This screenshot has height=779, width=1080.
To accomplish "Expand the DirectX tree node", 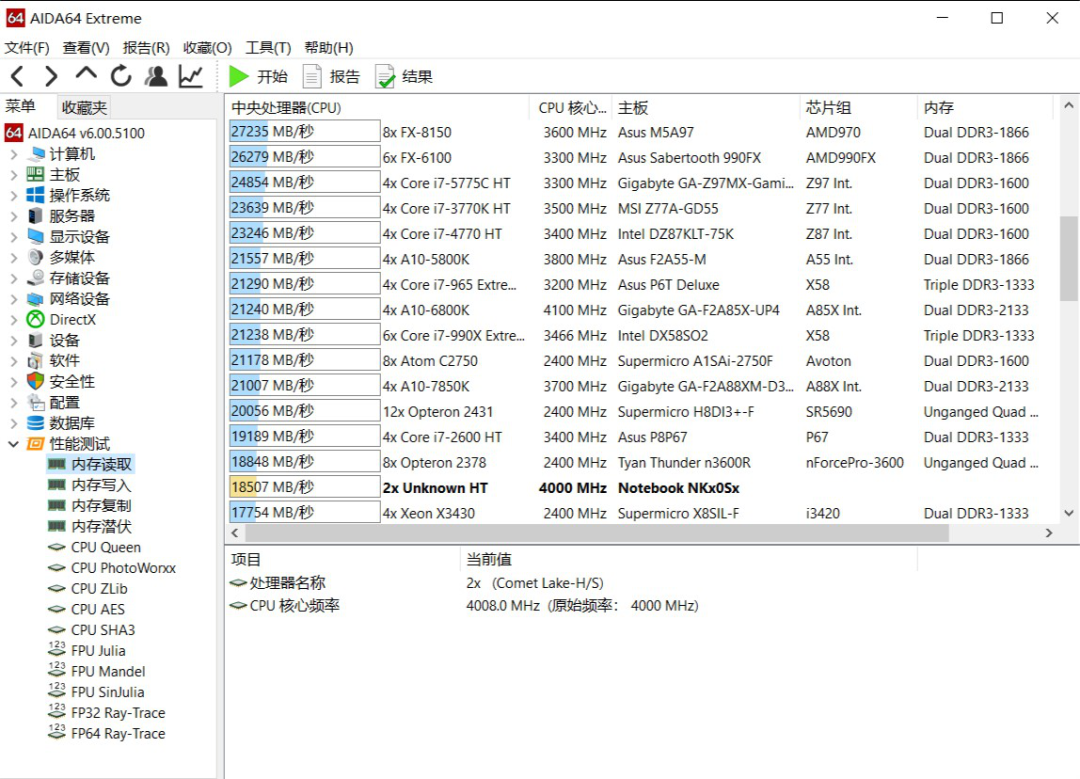I will point(14,319).
